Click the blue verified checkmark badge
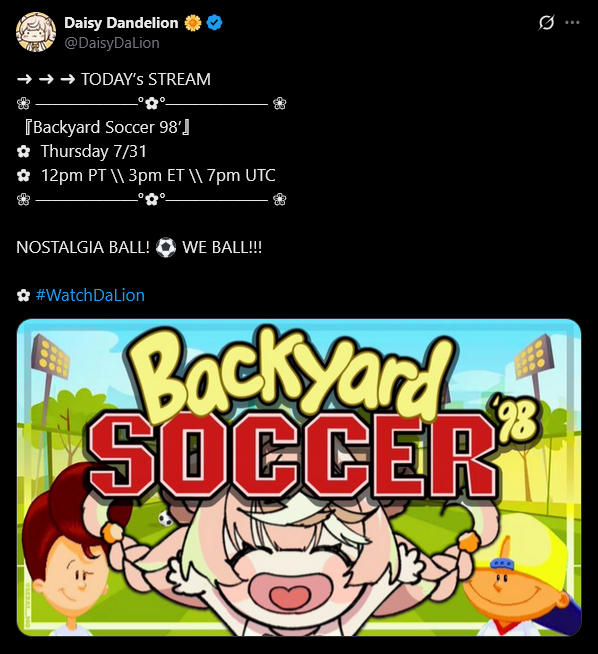This screenshot has height=654, width=598. point(214,23)
